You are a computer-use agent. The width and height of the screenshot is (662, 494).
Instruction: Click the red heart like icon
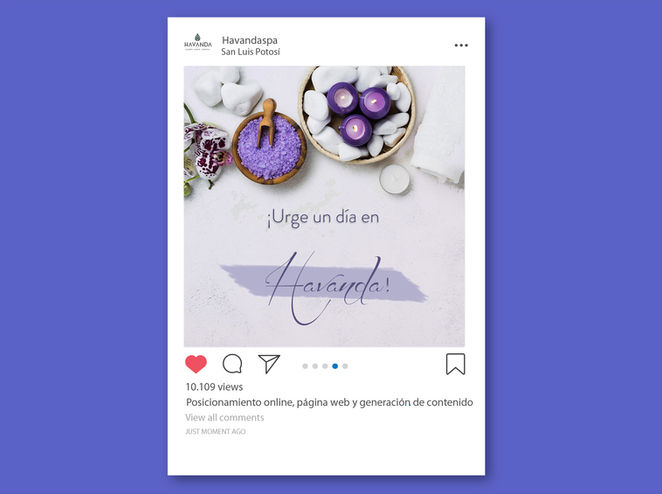pos(196,364)
